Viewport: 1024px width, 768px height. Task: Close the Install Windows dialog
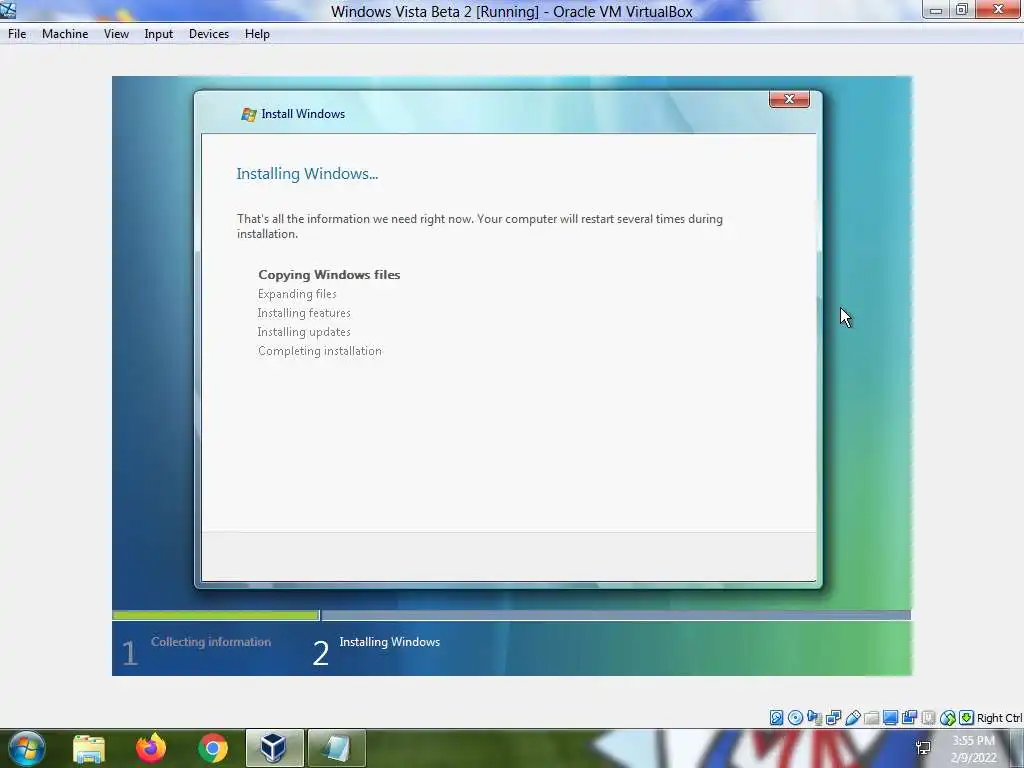[789, 99]
